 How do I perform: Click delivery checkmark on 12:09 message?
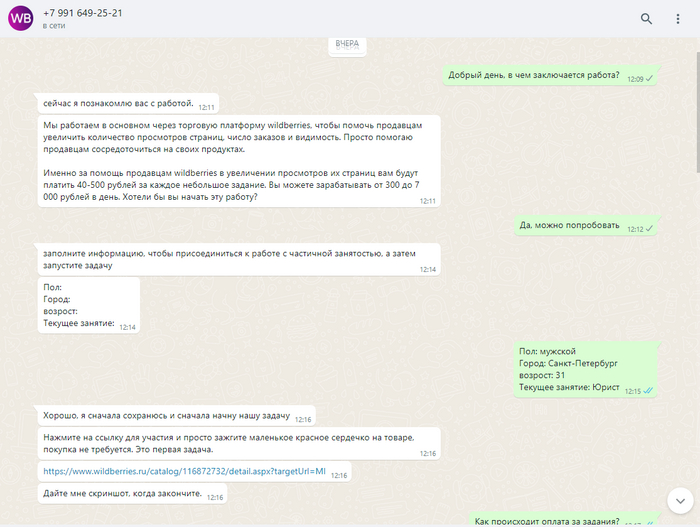[x=650, y=79]
